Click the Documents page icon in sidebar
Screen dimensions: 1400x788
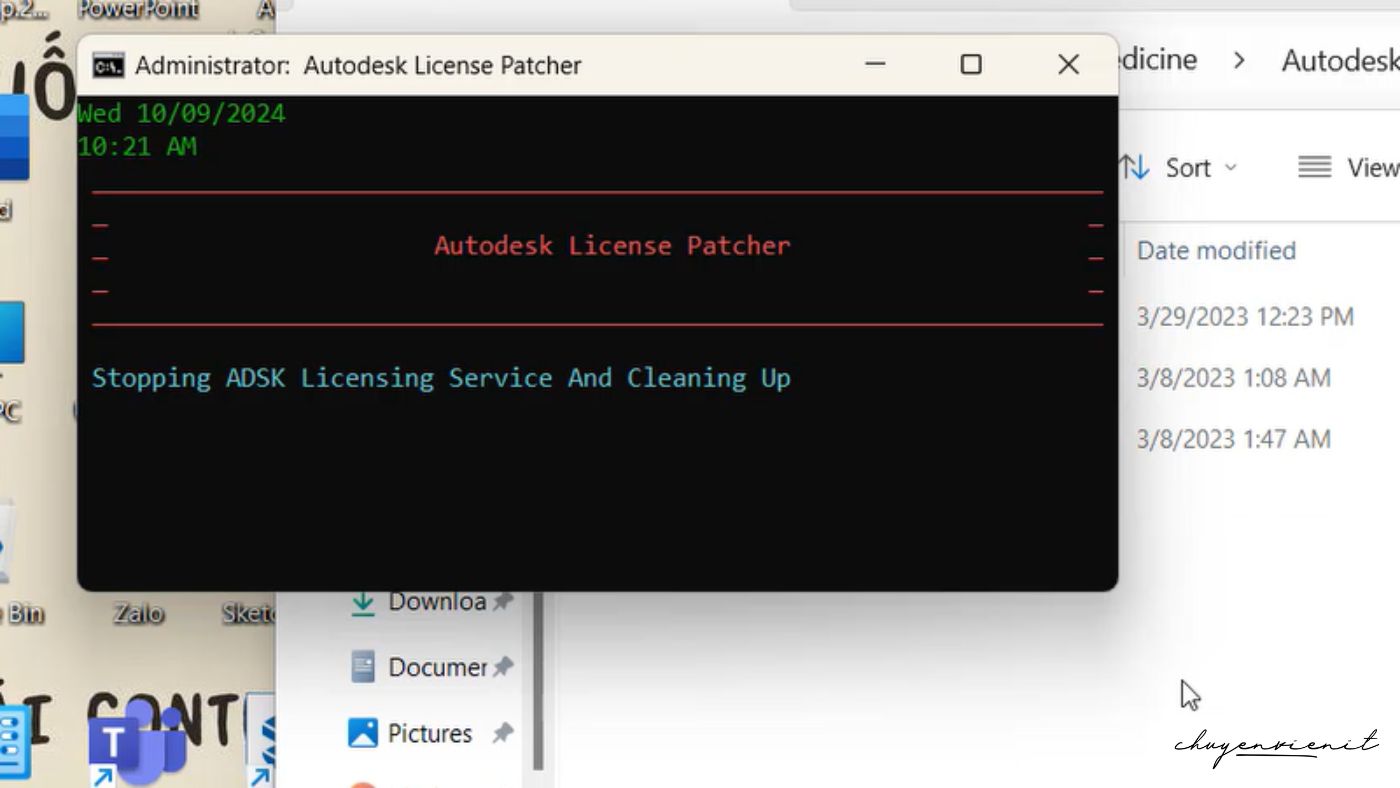[363, 667]
